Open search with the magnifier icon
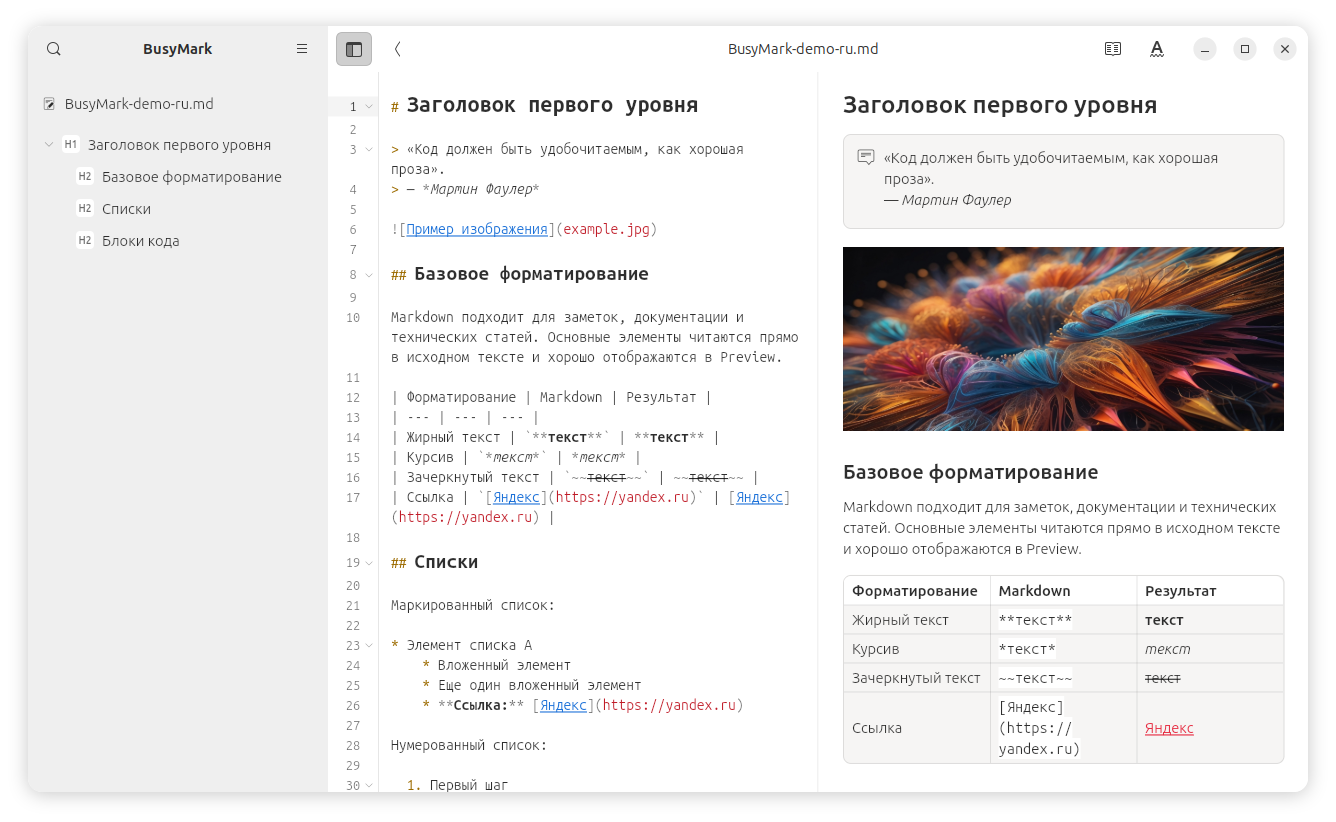This screenshot has height=822, width=1336. [54, 49]
